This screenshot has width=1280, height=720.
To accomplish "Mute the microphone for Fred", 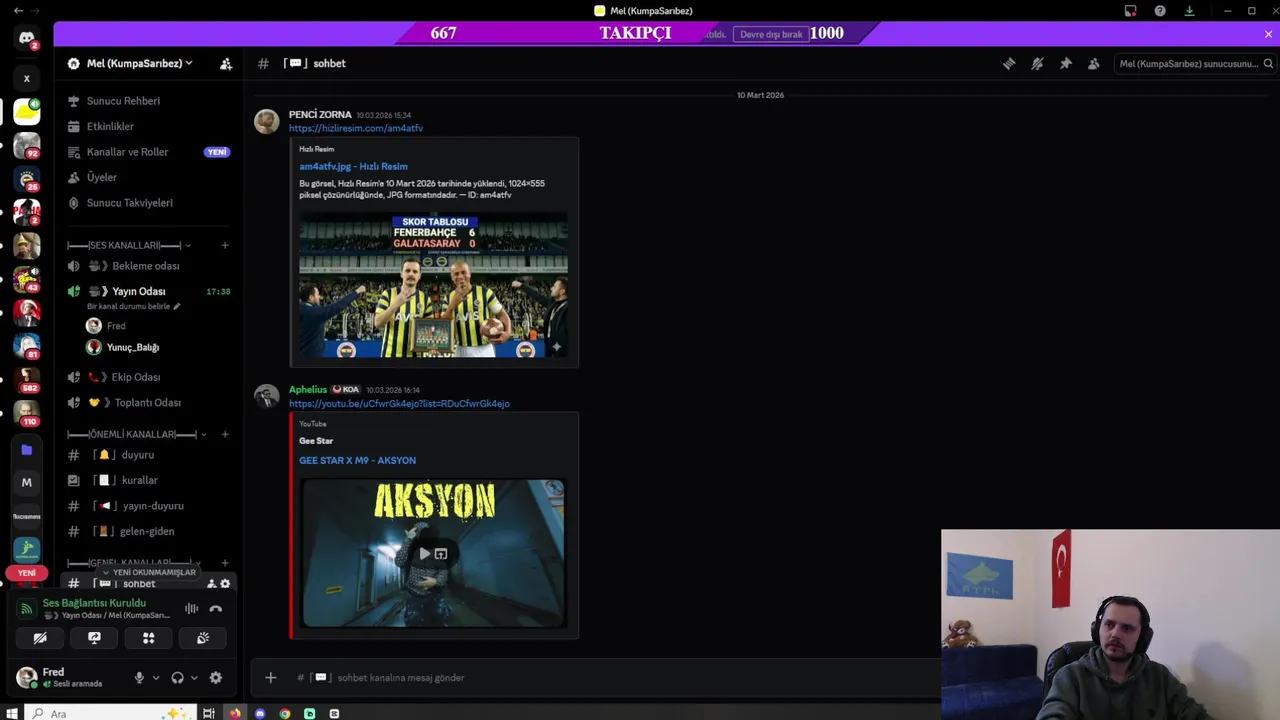I will (x=139, y=677).
